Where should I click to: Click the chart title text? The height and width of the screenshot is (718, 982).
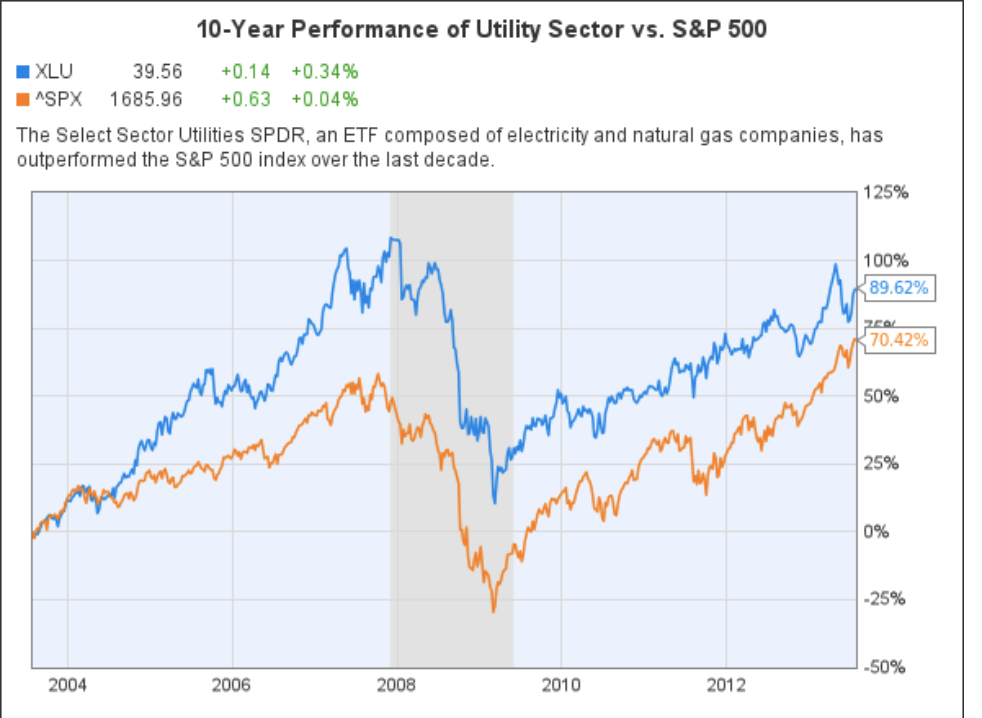coord(481,29)
